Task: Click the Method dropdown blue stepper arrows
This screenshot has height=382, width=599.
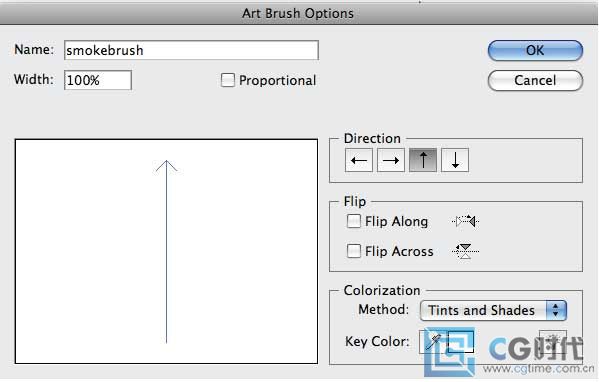Action: [x=556, y=310]
